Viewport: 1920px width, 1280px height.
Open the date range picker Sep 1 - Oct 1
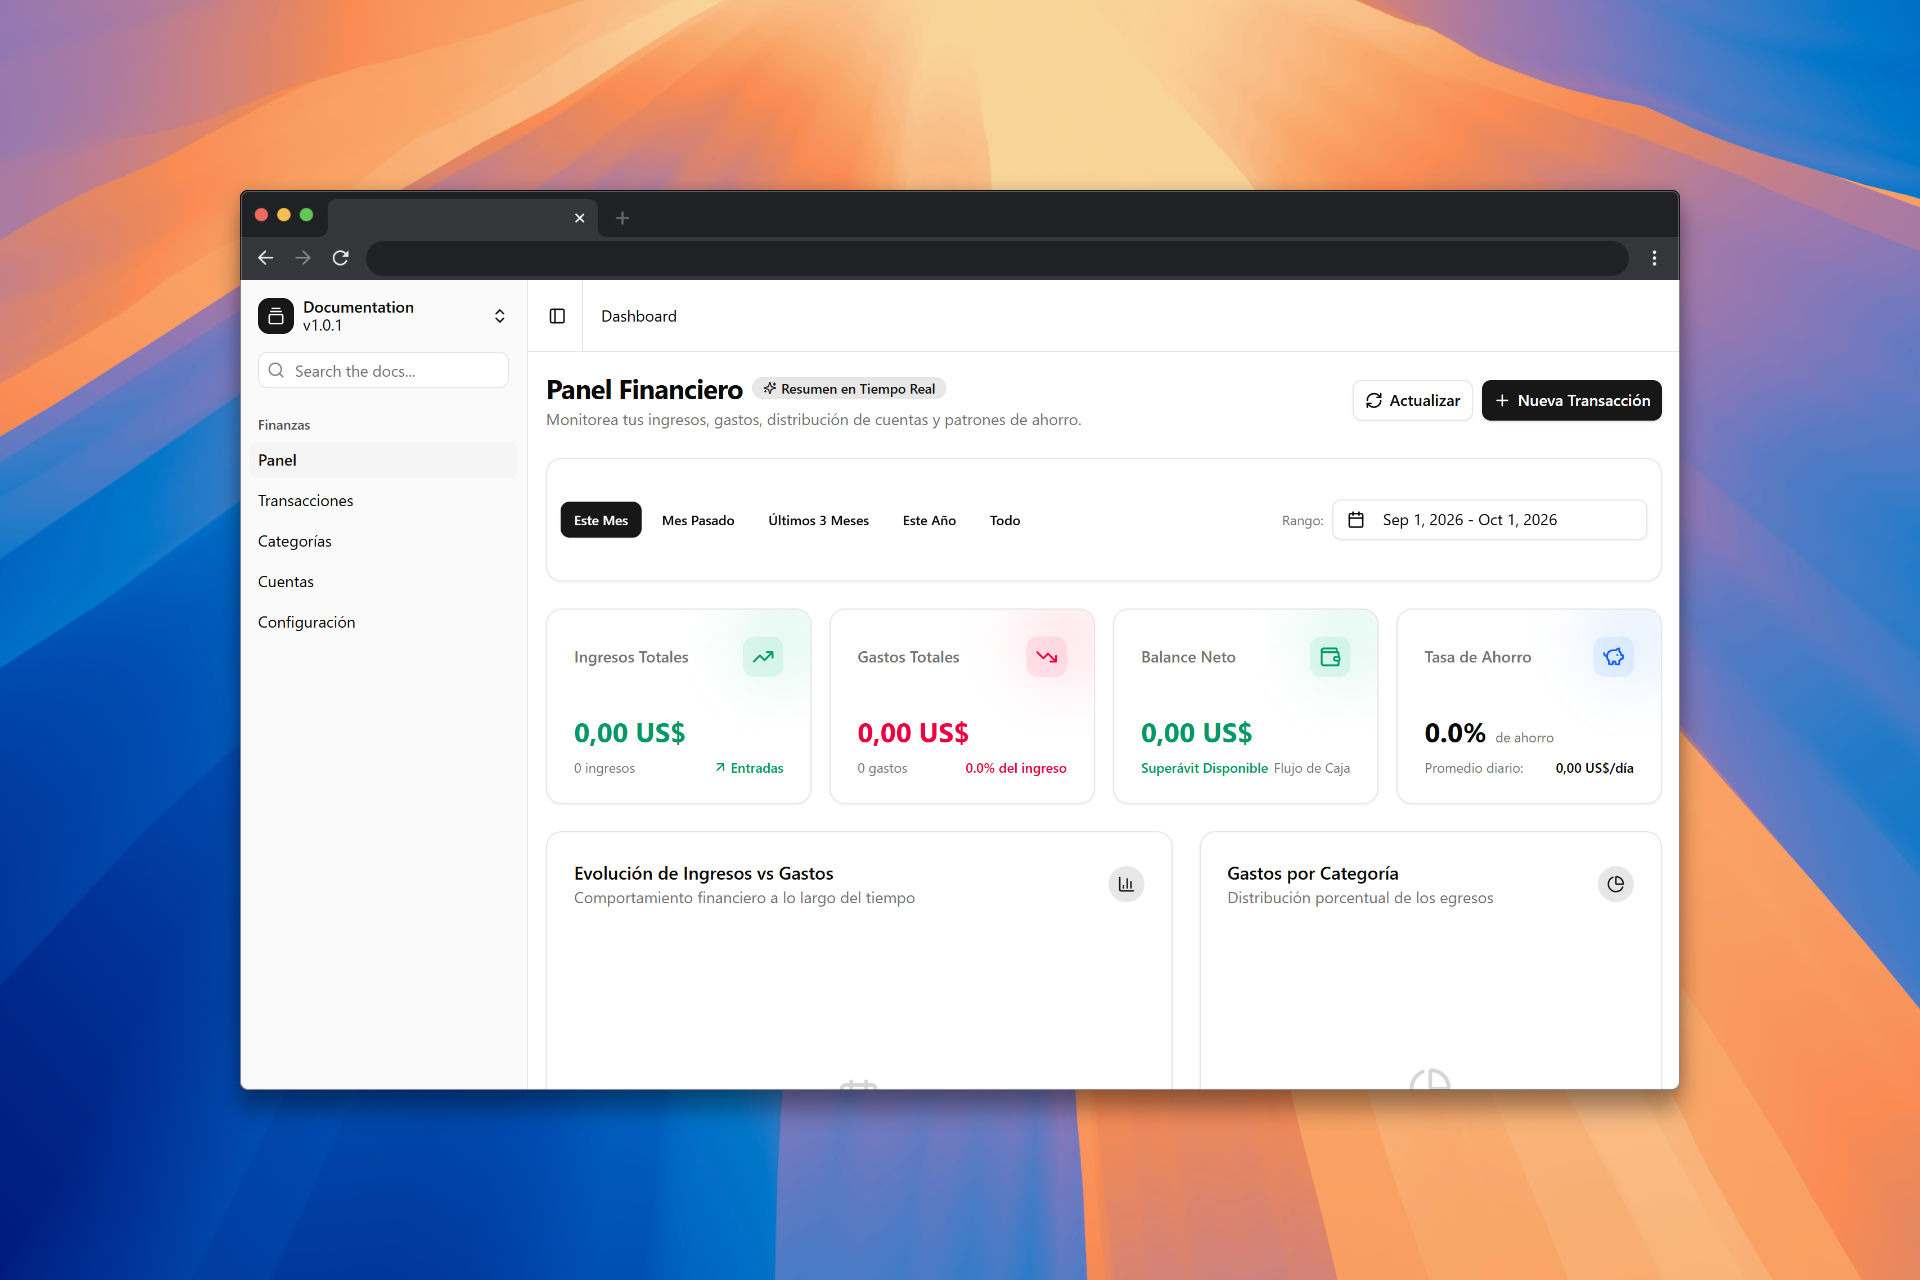pyautogui.click(x=1489, y=520)
